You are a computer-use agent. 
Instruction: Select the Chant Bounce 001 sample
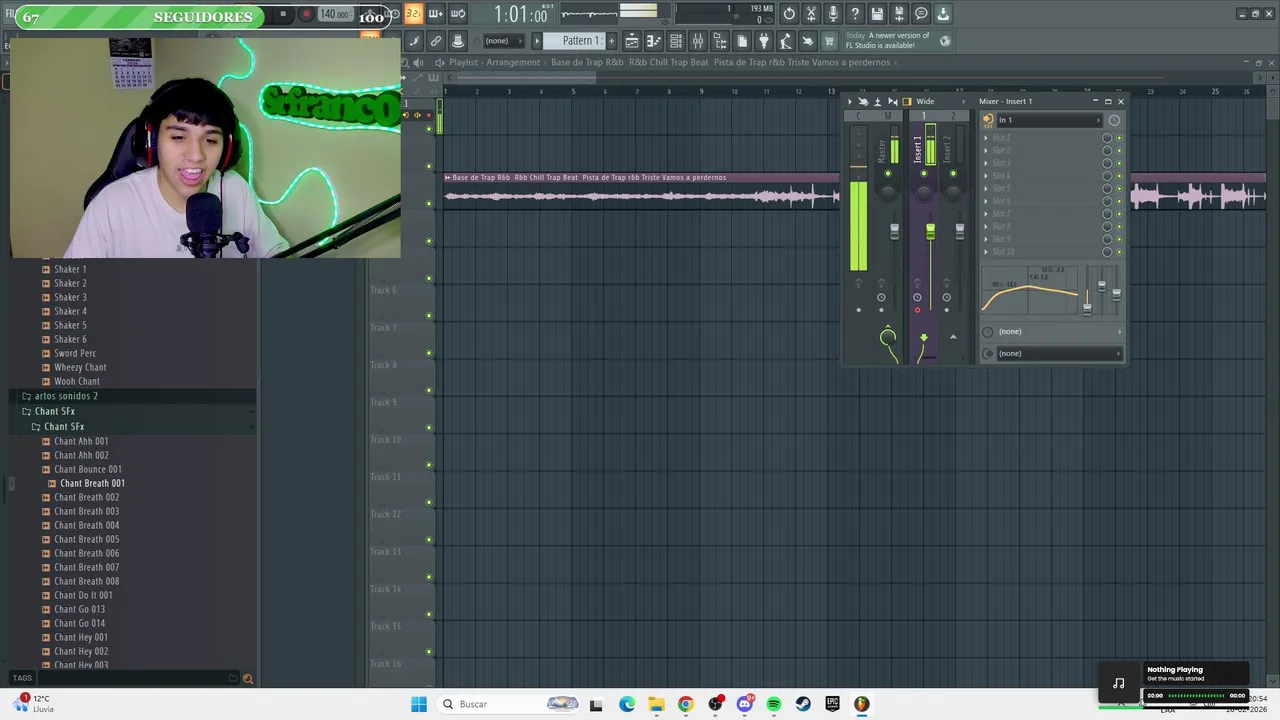(88, 469)
